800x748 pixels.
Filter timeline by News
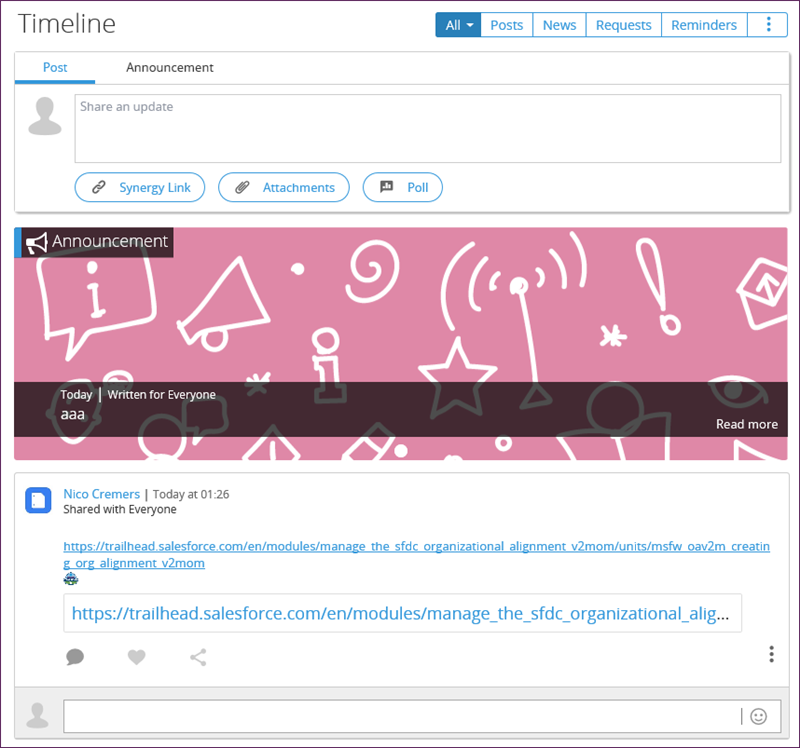559,25
